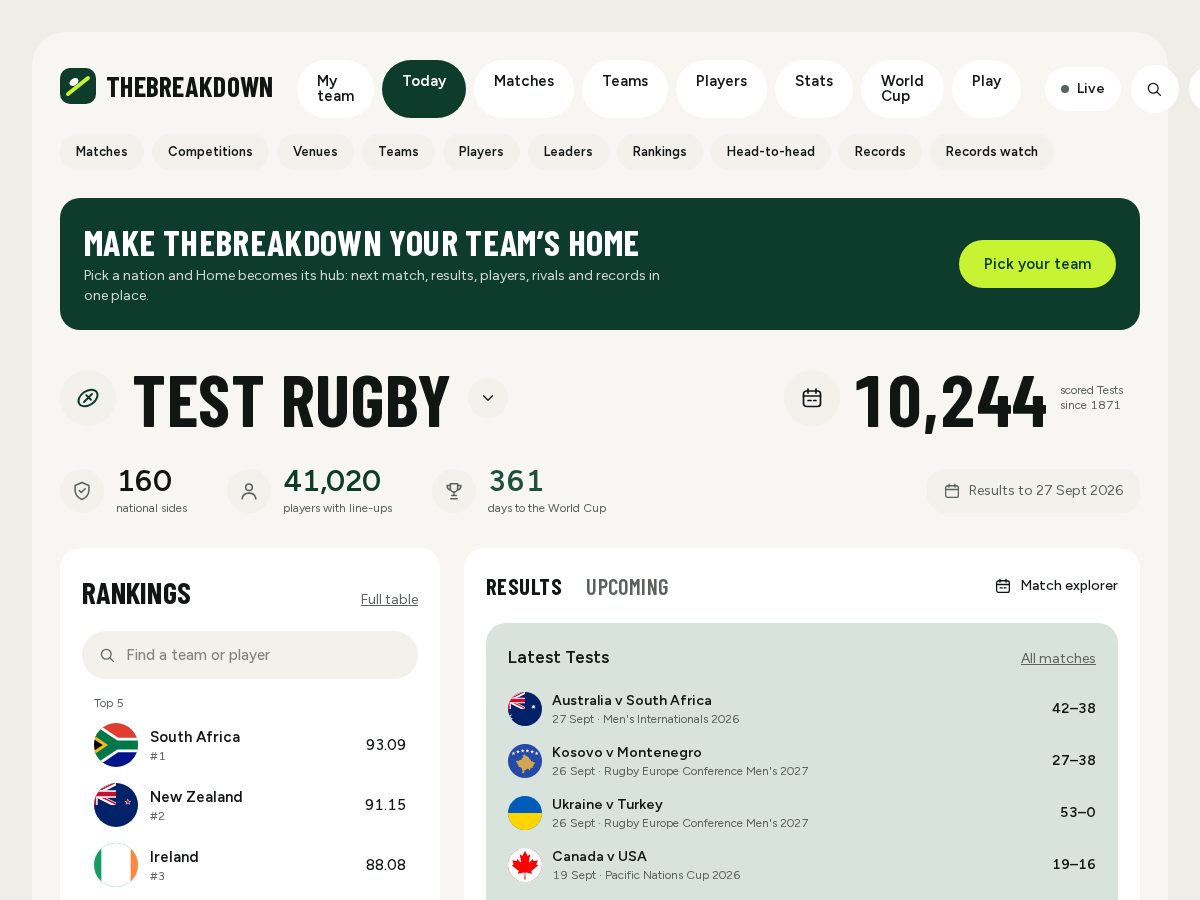The width and height of the screenshot is (1200, 900).
Task: Click Ireland's 88.08 rating
Action: (x=386, y=865)
